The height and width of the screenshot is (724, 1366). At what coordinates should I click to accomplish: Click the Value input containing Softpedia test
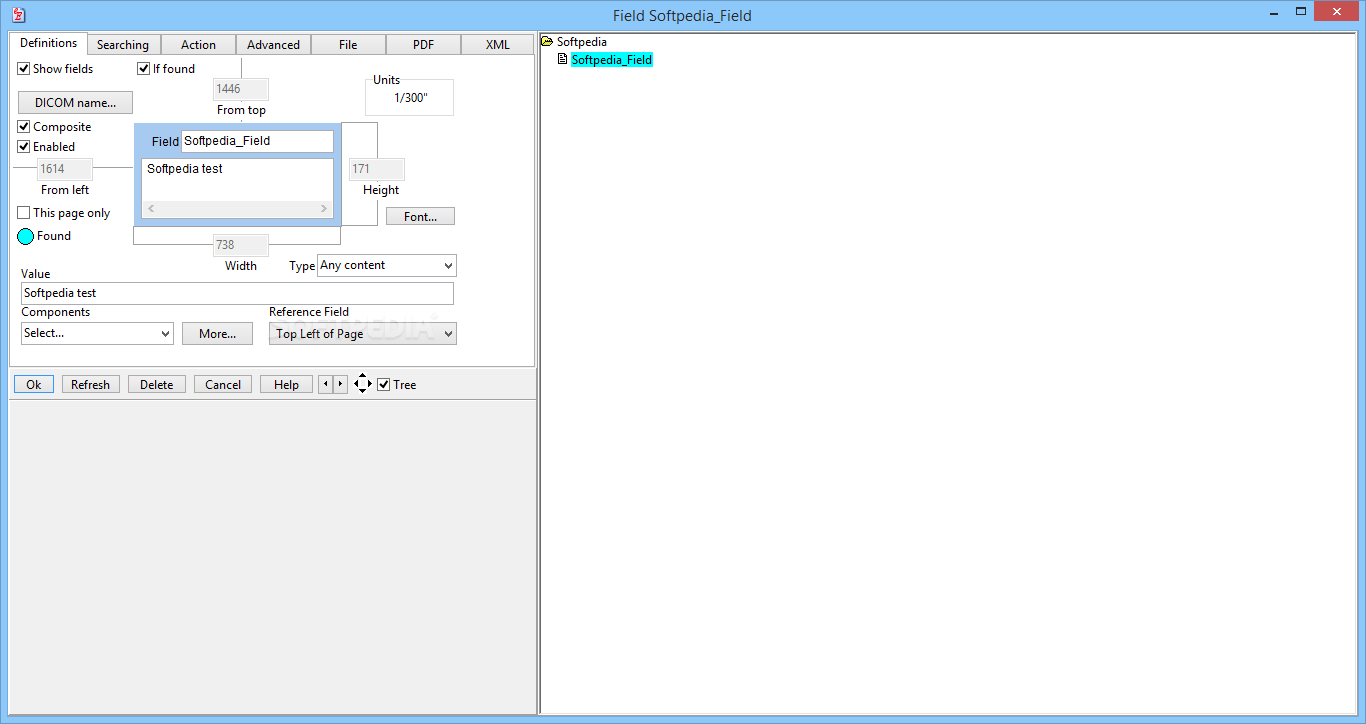[237, 293]
